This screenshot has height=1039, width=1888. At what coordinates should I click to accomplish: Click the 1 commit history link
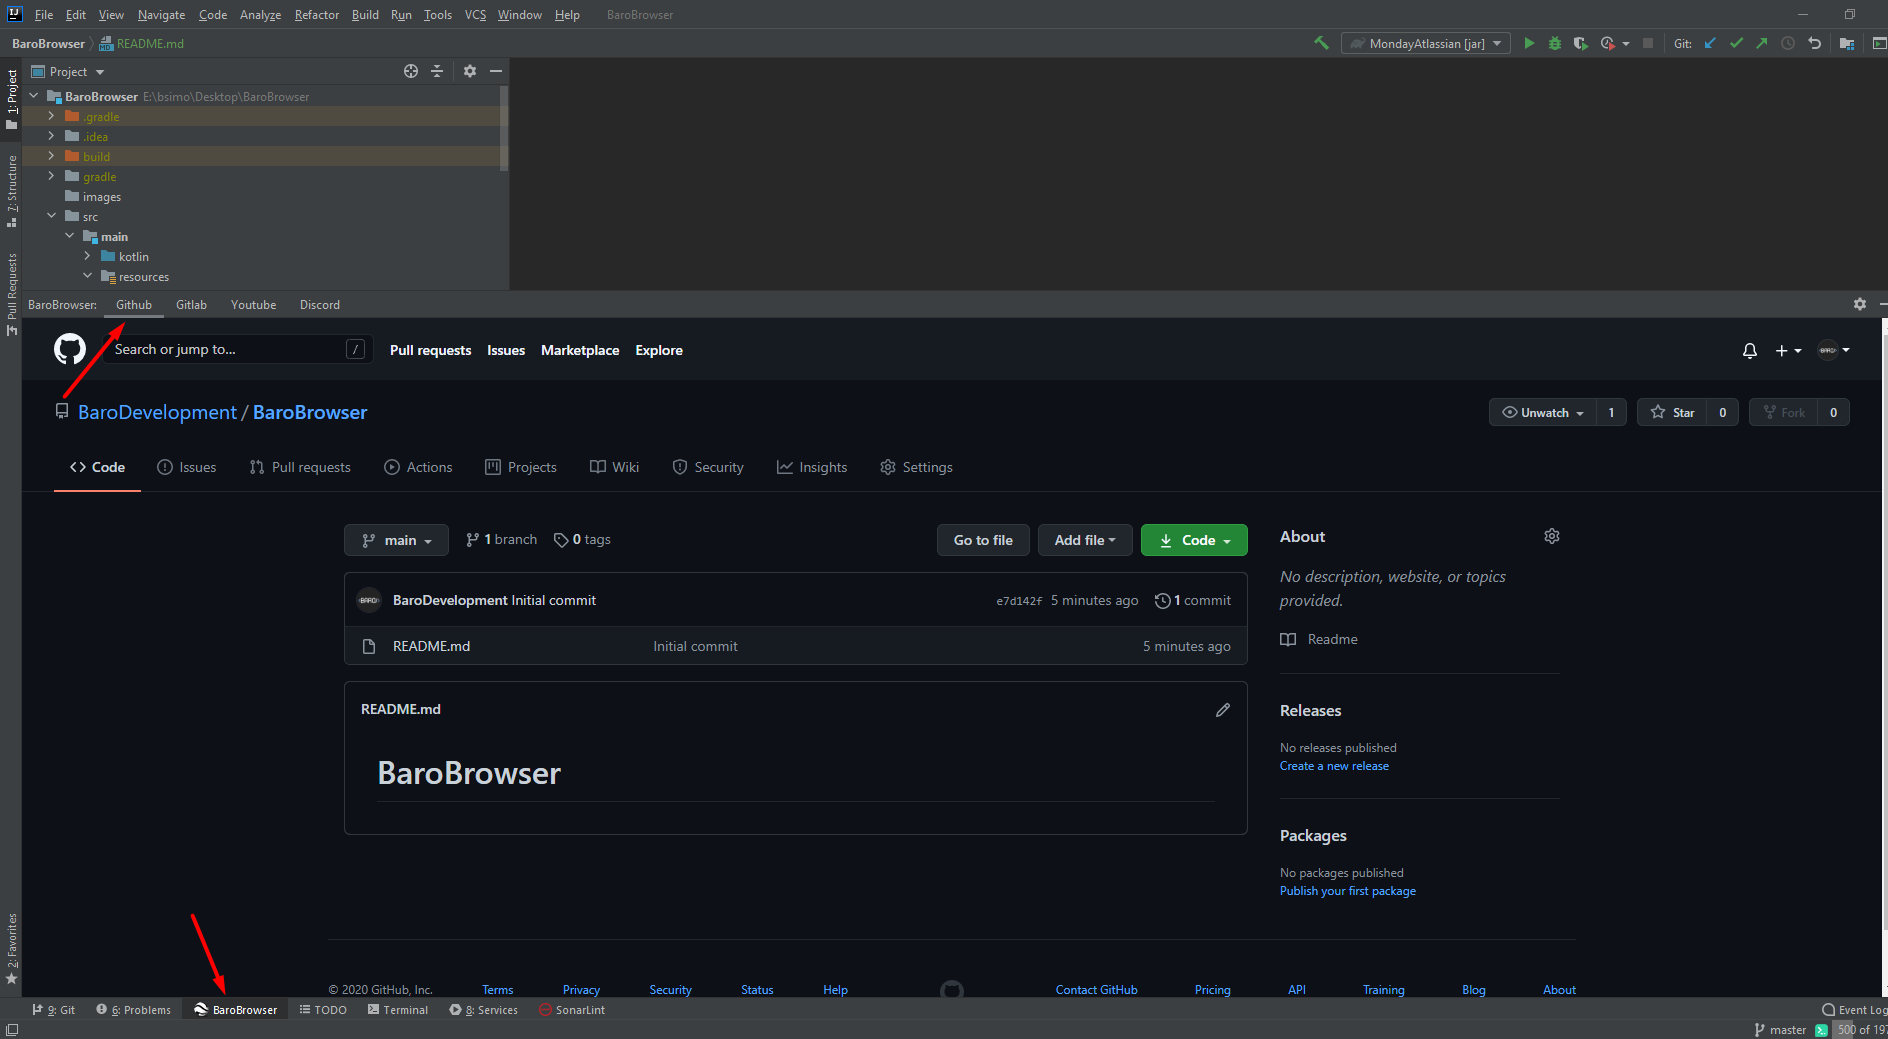[x=1193, y=600]
